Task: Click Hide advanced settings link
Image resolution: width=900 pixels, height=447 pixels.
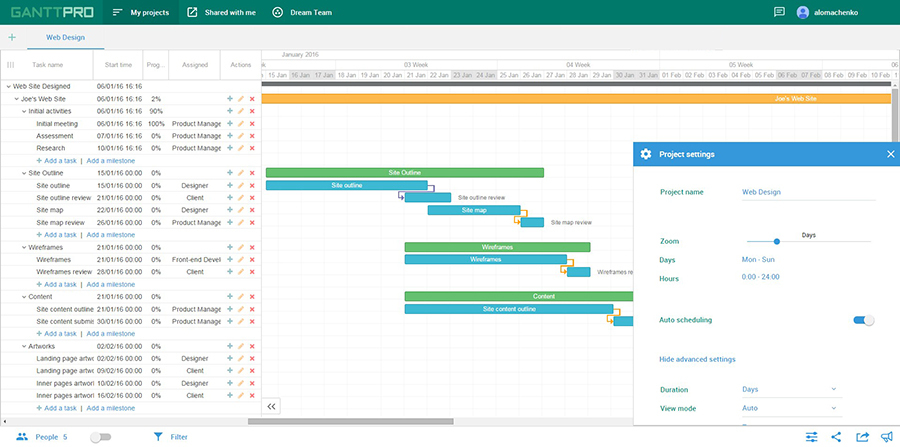Action: [x=697, y=359]
